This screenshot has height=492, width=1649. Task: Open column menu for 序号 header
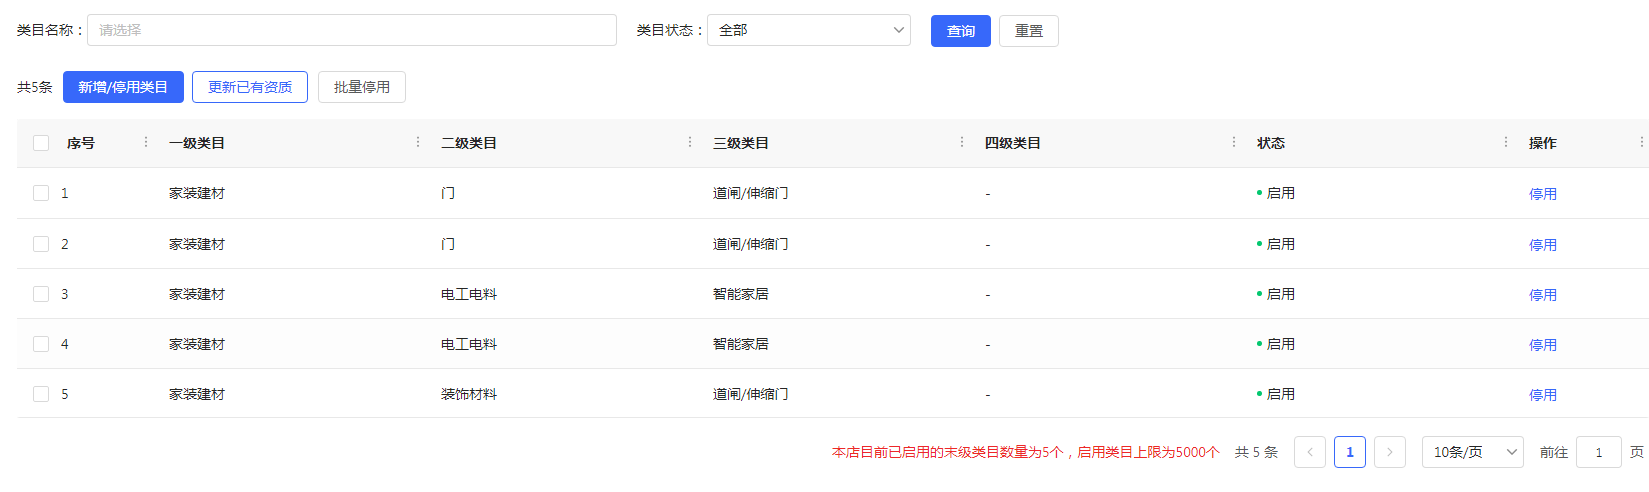click(146, 142)
